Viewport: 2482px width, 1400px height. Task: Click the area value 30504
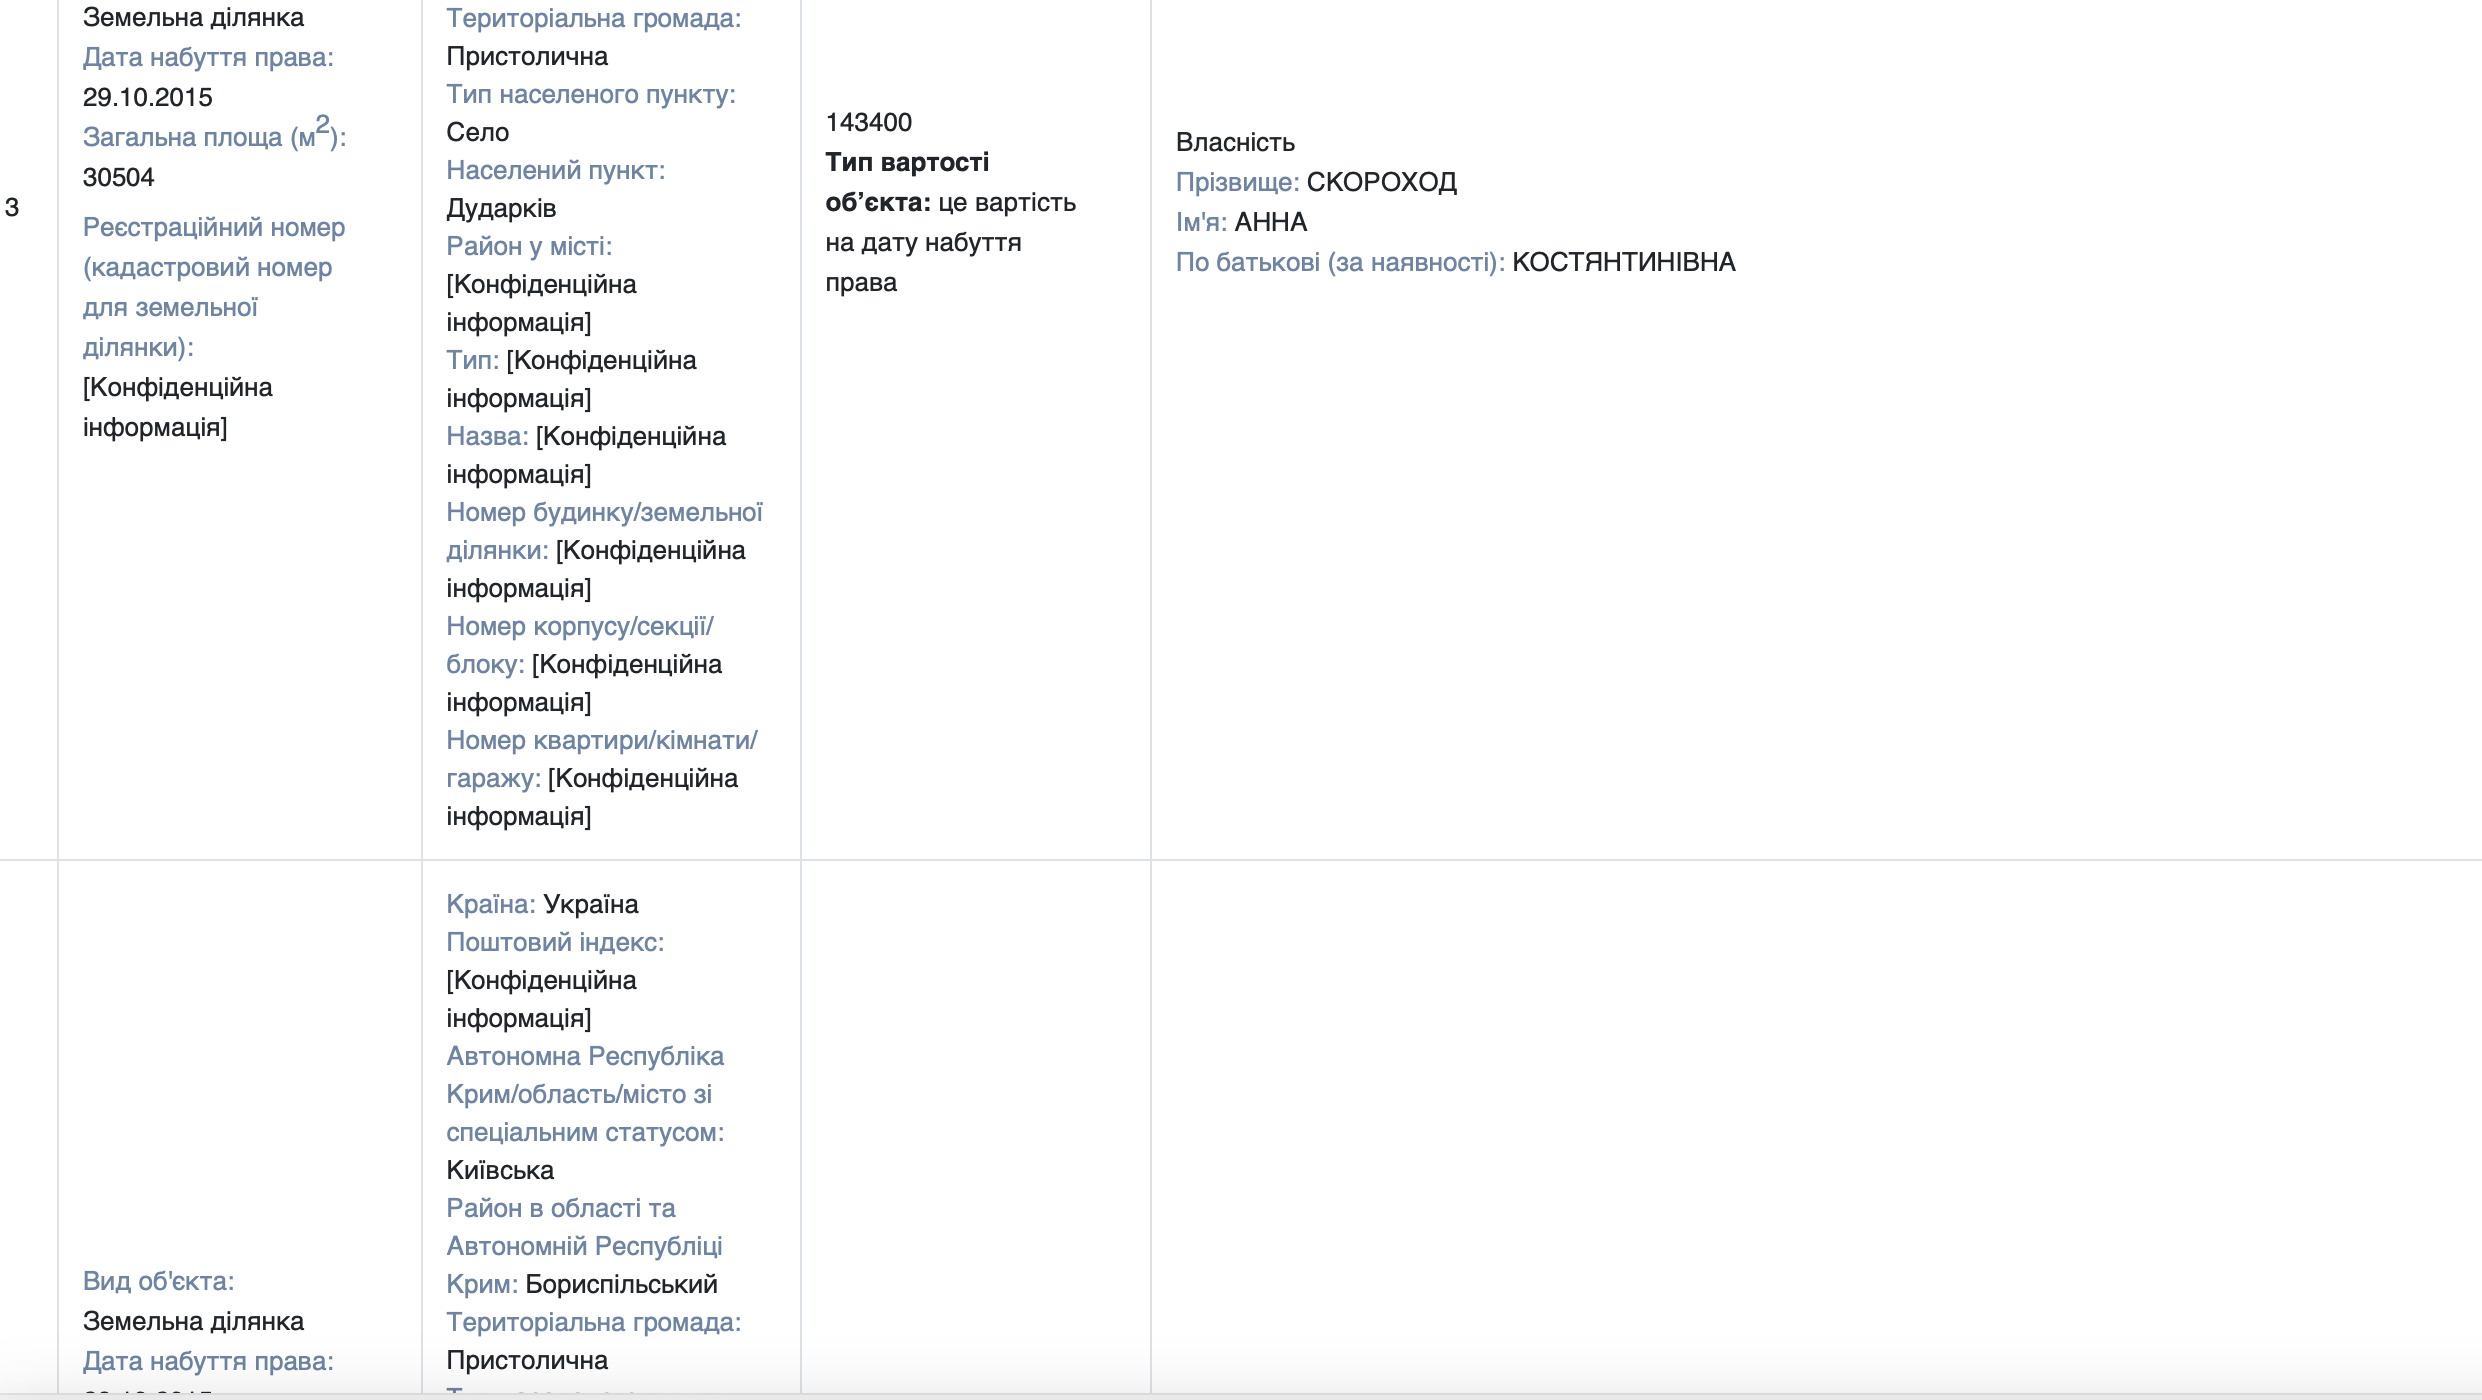118,177
